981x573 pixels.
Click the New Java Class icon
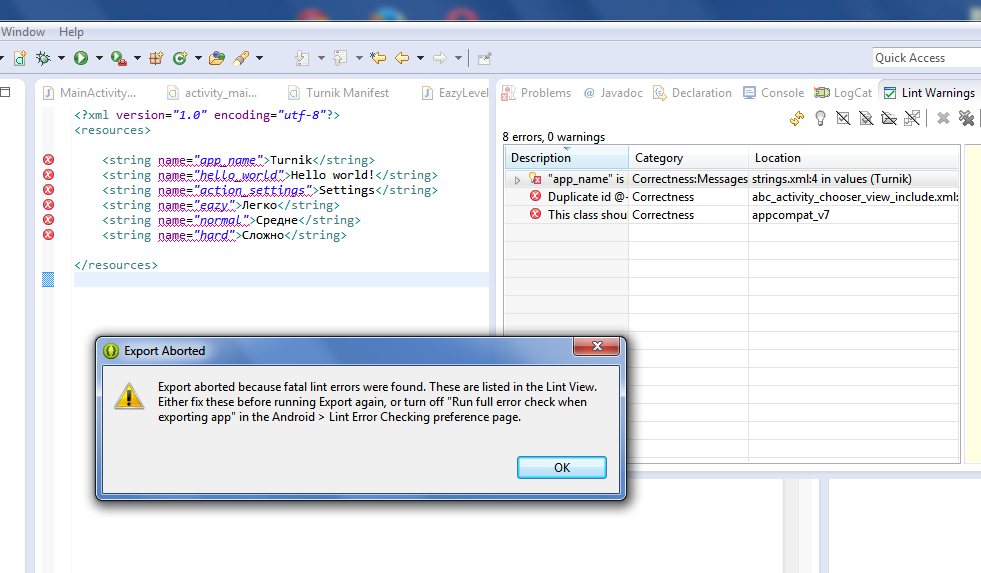(x=180, y=58)
